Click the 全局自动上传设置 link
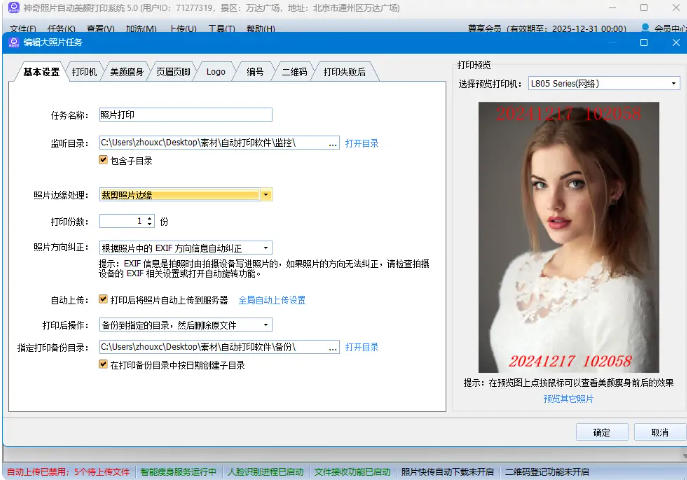This screenshot has width=687, height=480. (271, 300)
